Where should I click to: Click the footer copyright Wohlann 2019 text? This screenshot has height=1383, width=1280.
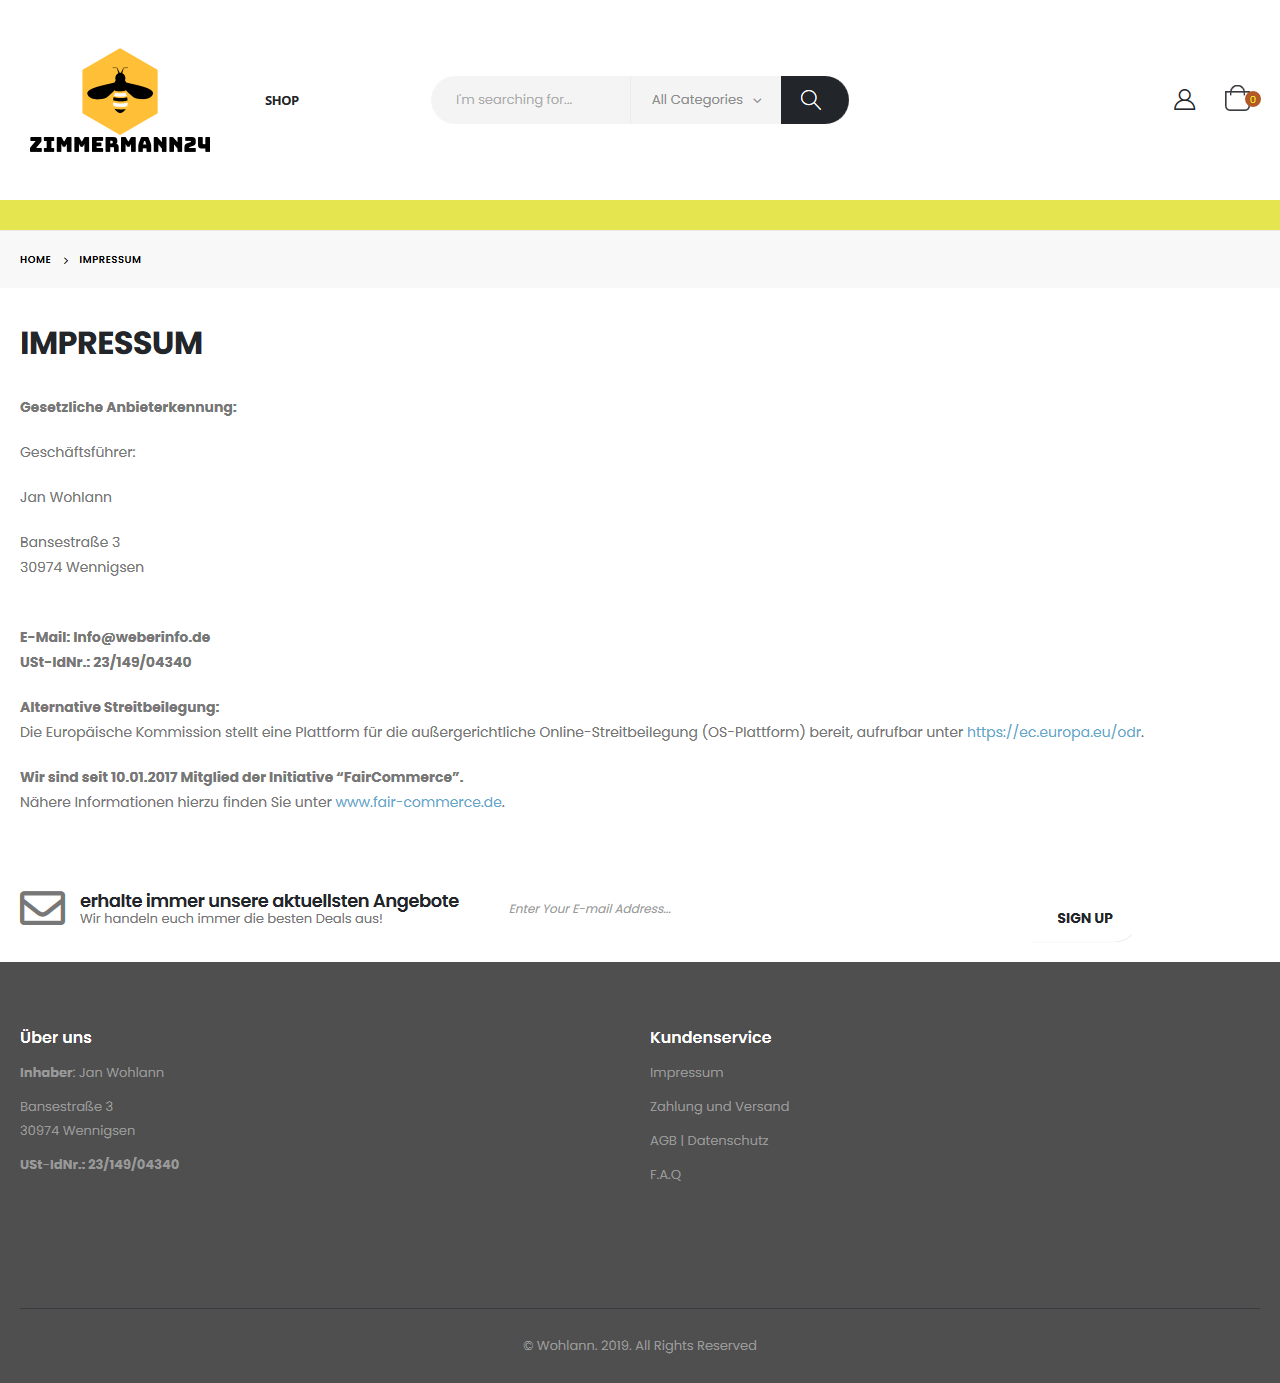[640, 1345]
